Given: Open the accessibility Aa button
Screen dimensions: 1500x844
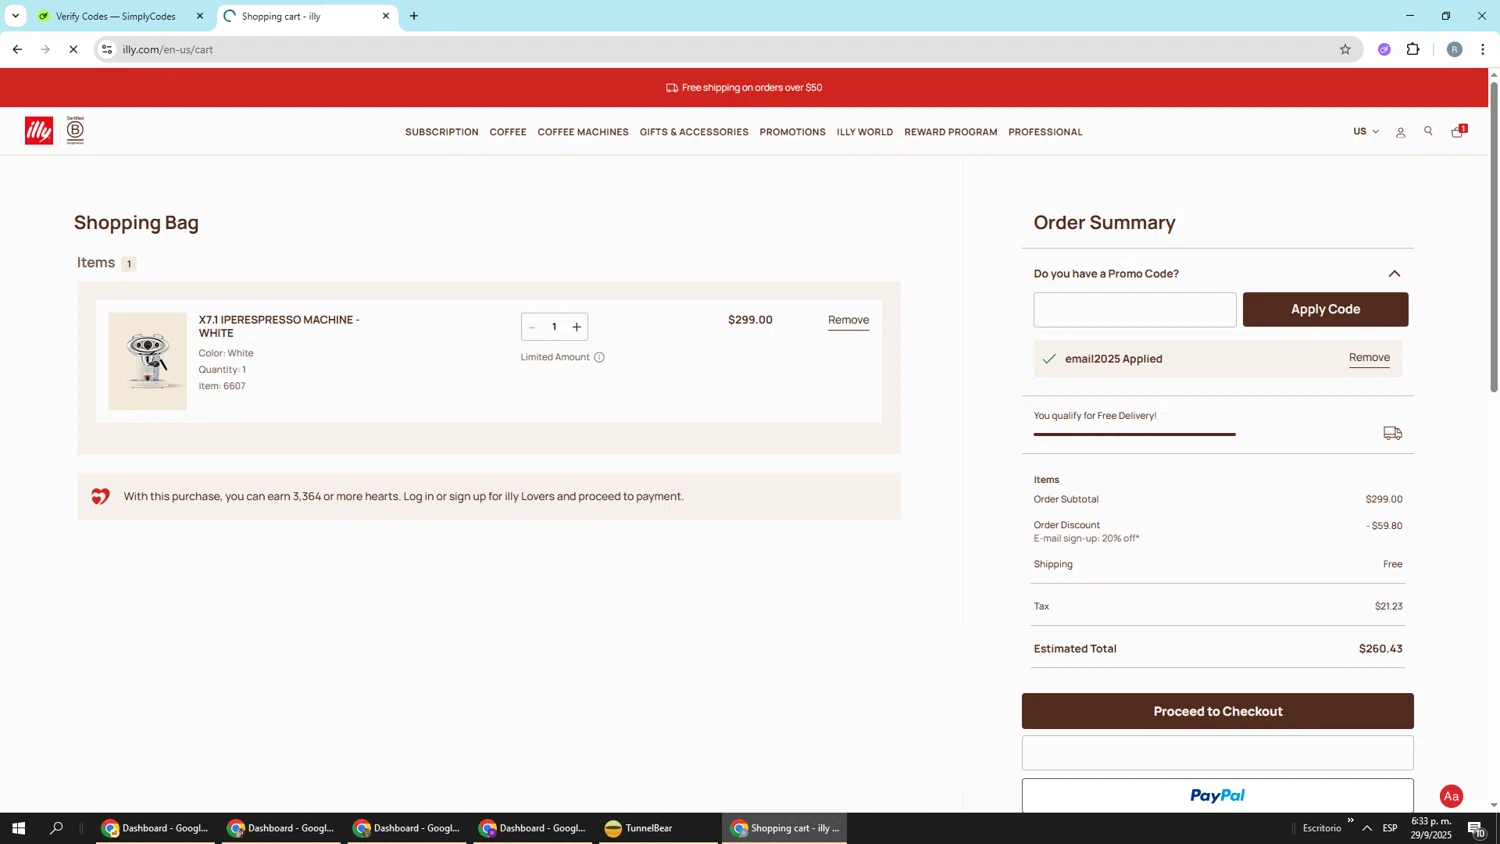Looking at the screenshot, I should 1451,796.
